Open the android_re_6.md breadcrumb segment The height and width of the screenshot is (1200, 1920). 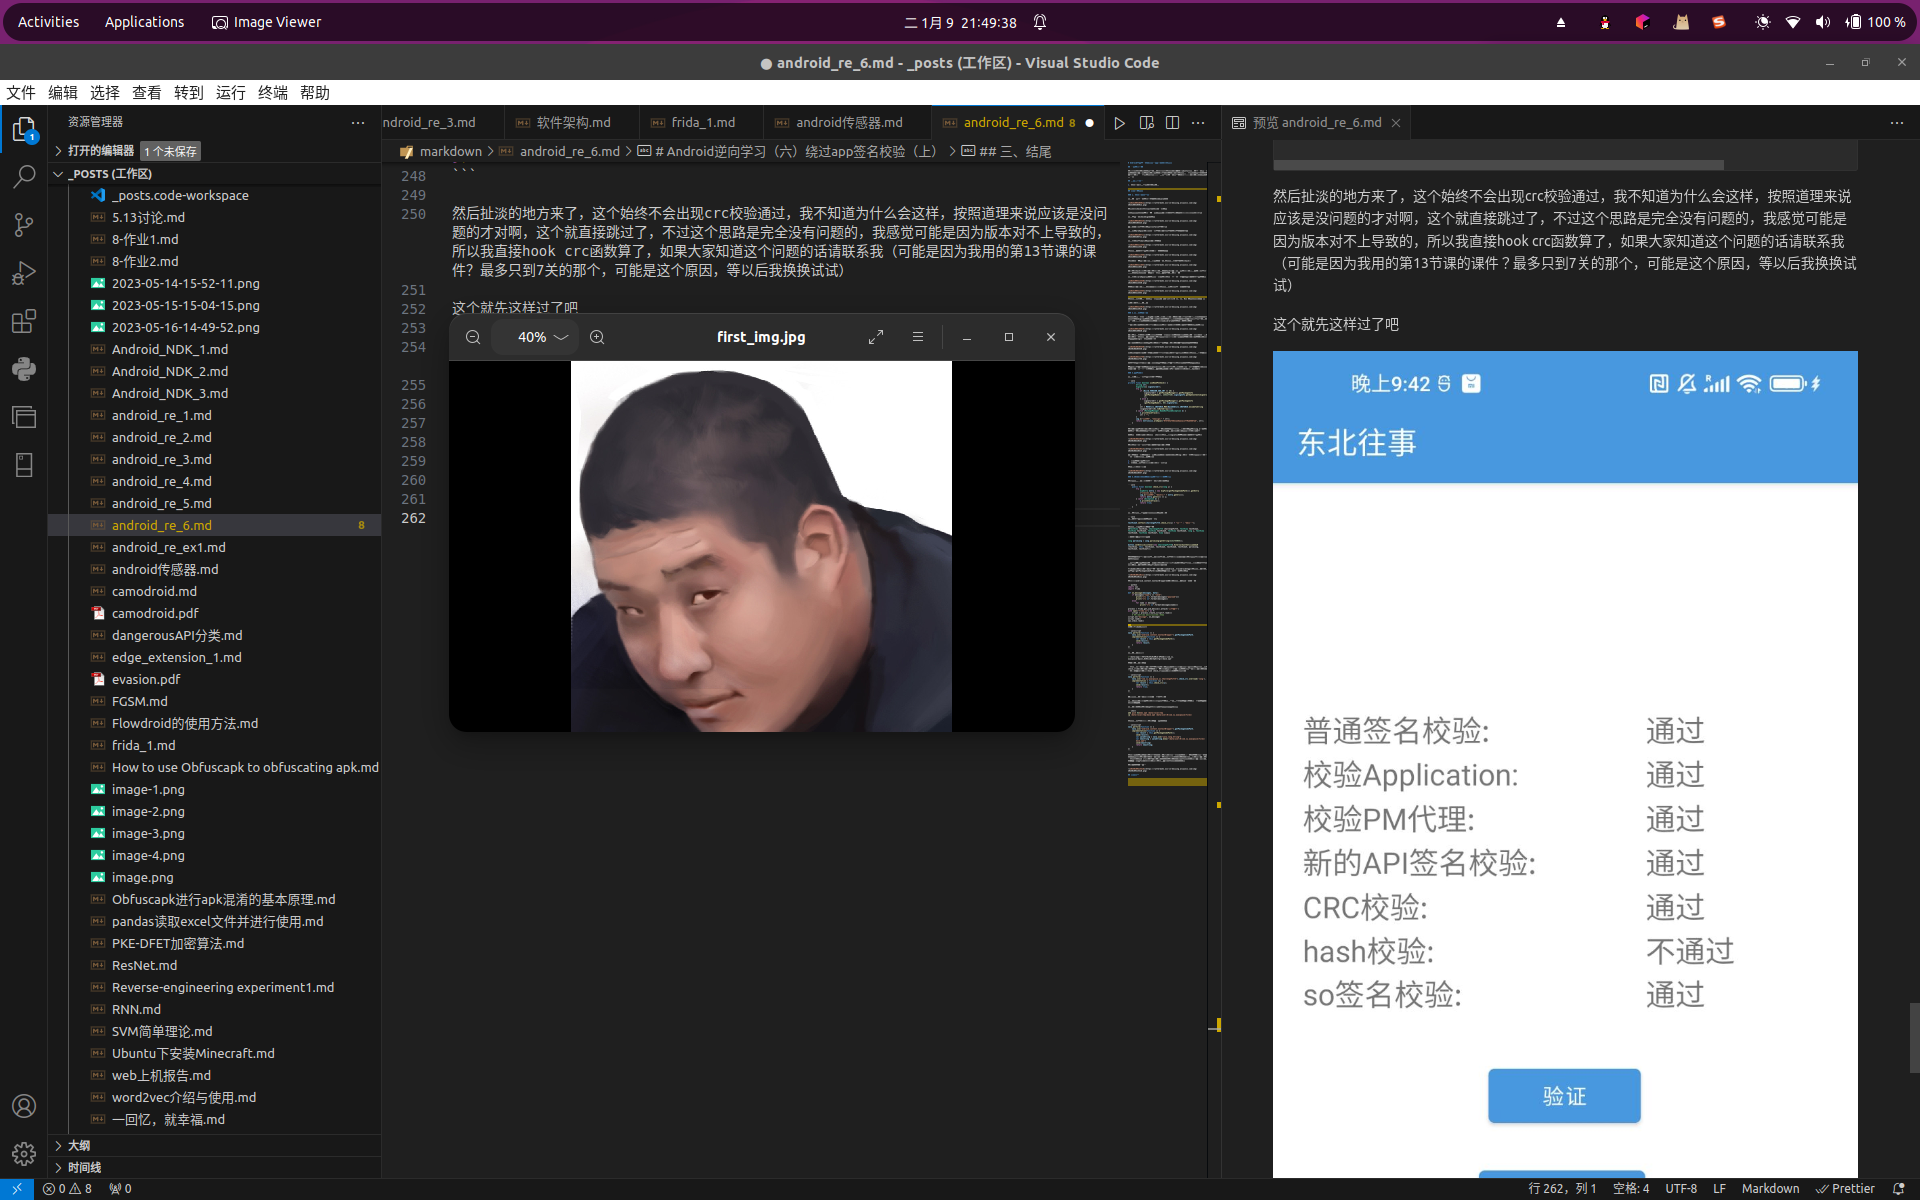(569, 152)
